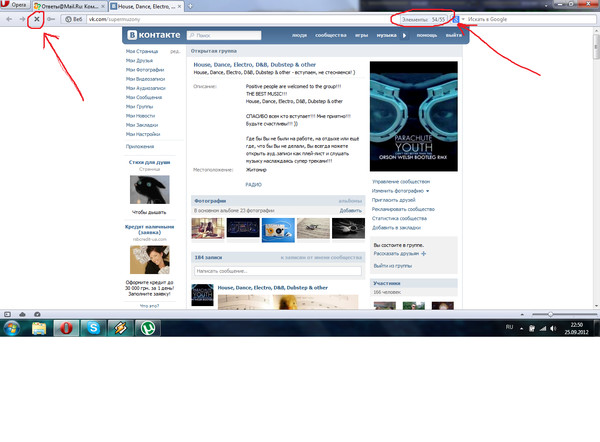Screen dimensions: 600x442
Task: Open Мои Новости in sidebar
Action: pos(140,116)
